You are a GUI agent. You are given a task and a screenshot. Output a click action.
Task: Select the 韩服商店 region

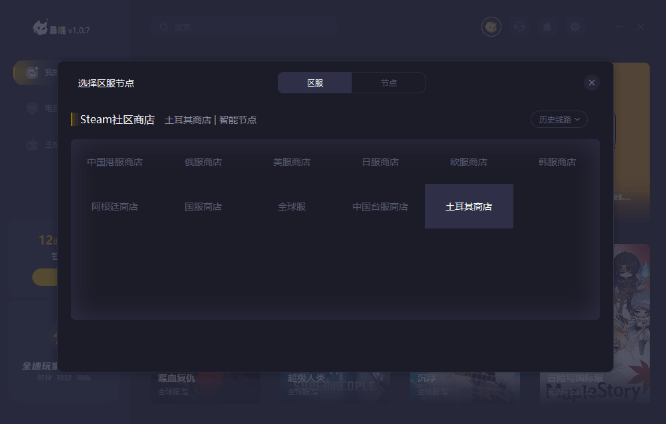[557, 162]
